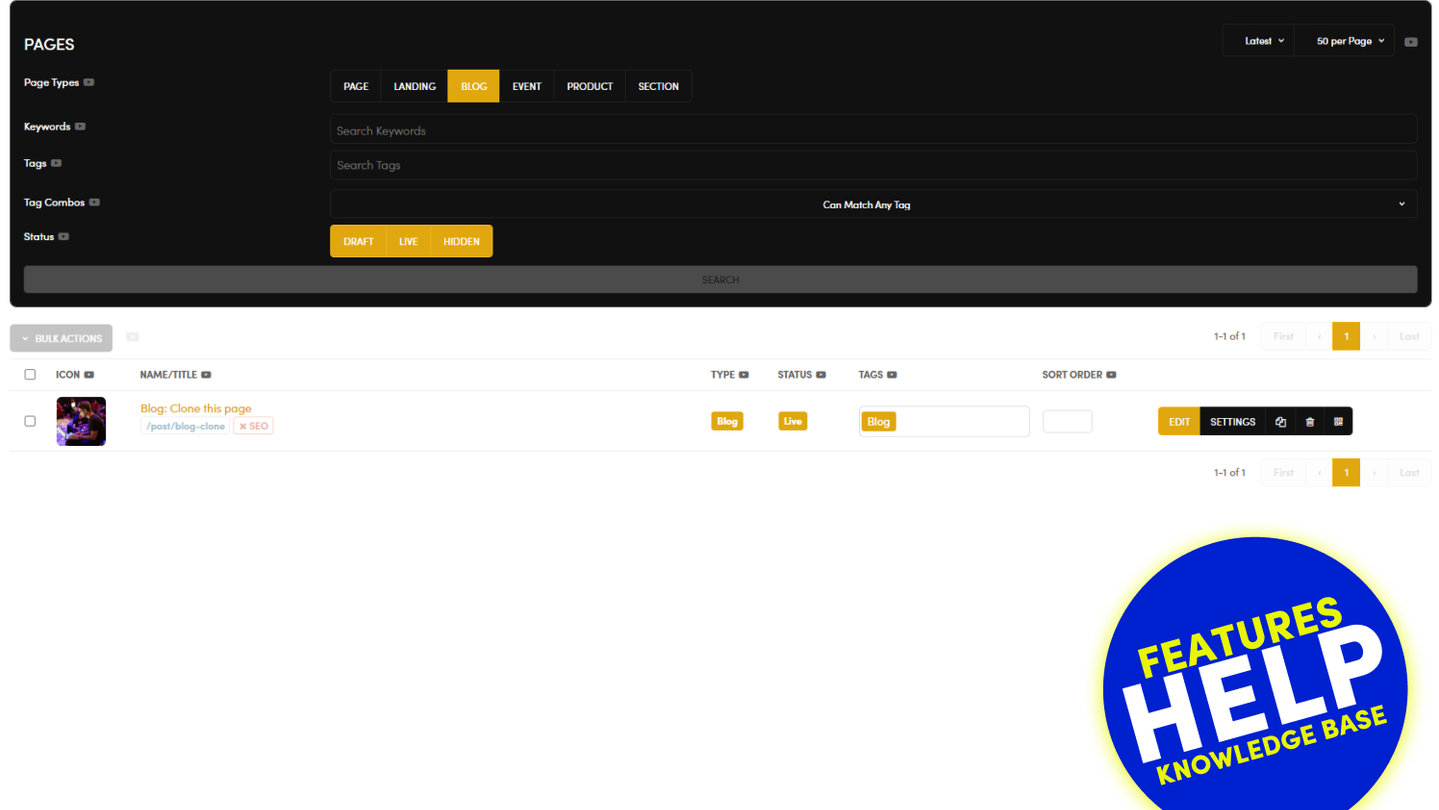This screenshot has width=1439, height=810.
Task: Click video help icon next to Keywords
Action: 80,127
